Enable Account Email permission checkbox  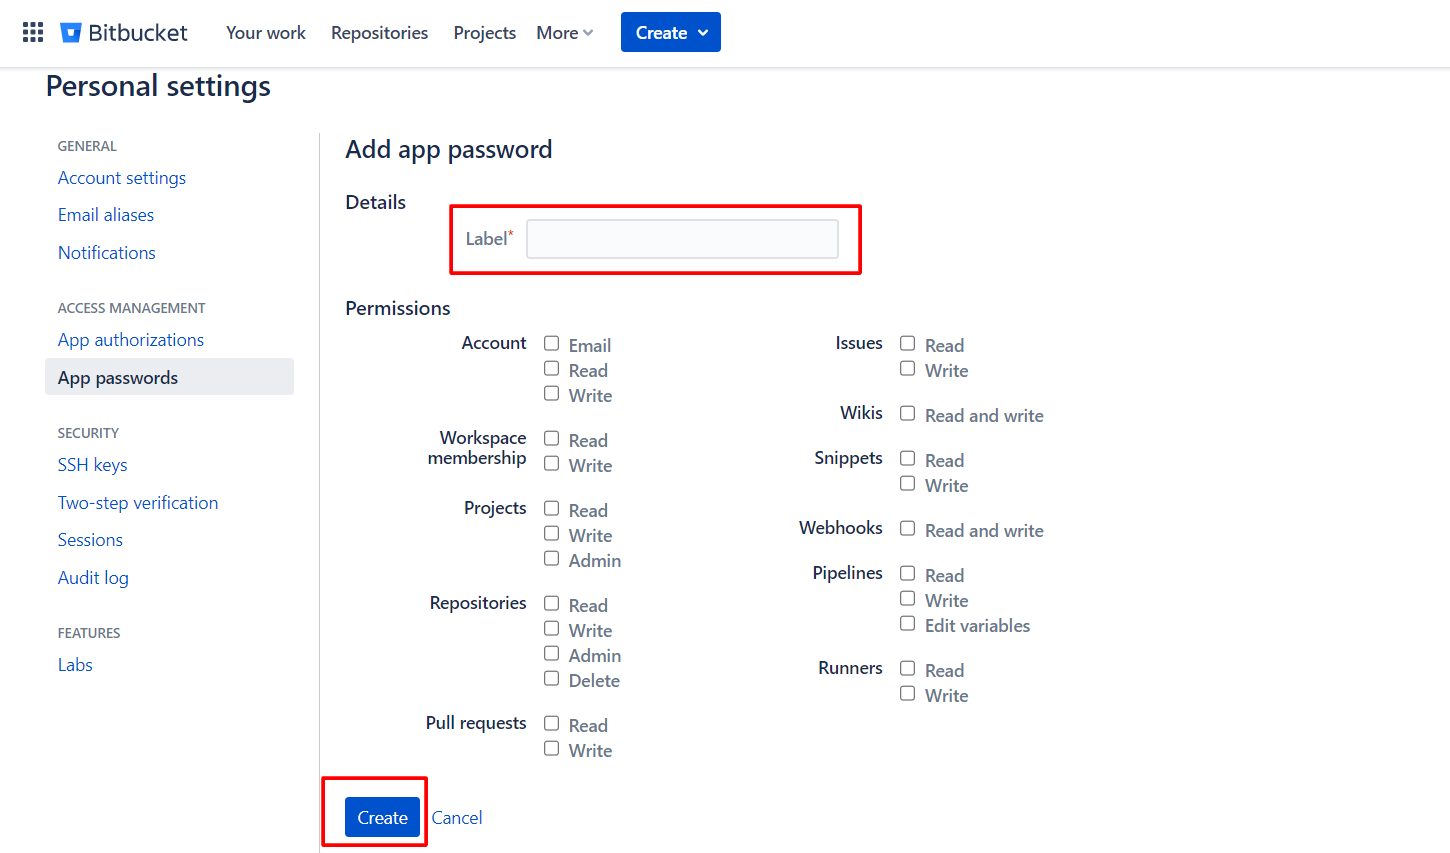tap(551, 344)
